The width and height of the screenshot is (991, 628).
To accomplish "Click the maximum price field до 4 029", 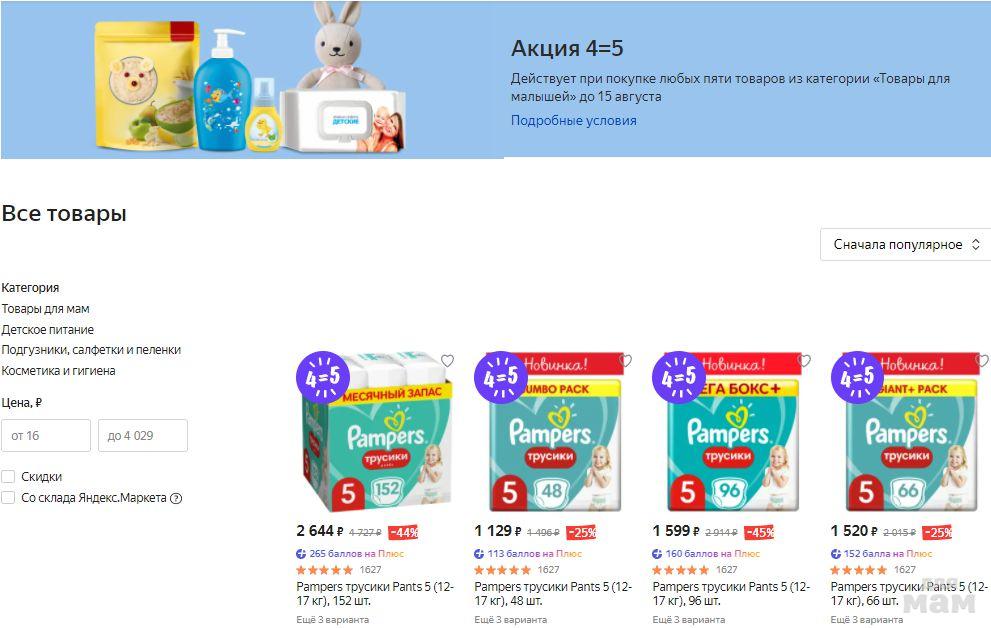I will click(x=143, y=435).
